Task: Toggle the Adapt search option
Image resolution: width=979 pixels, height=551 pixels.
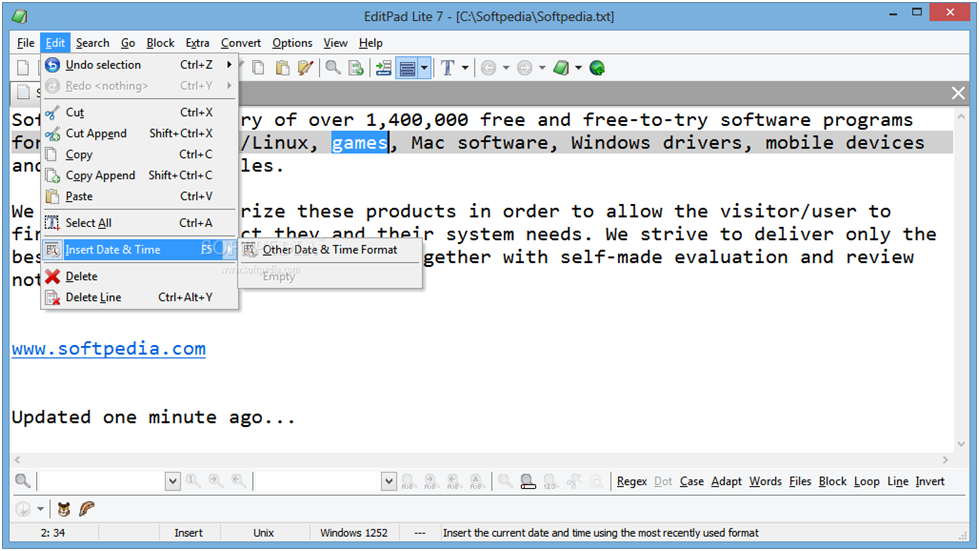Action: coord(726,481)
